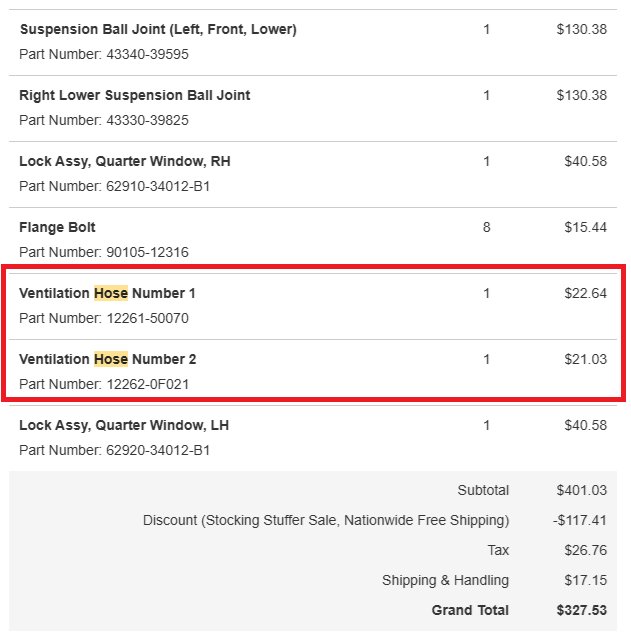Click part number 62910-34012-B1
631x641 pixels.
[x=158, y=186]
